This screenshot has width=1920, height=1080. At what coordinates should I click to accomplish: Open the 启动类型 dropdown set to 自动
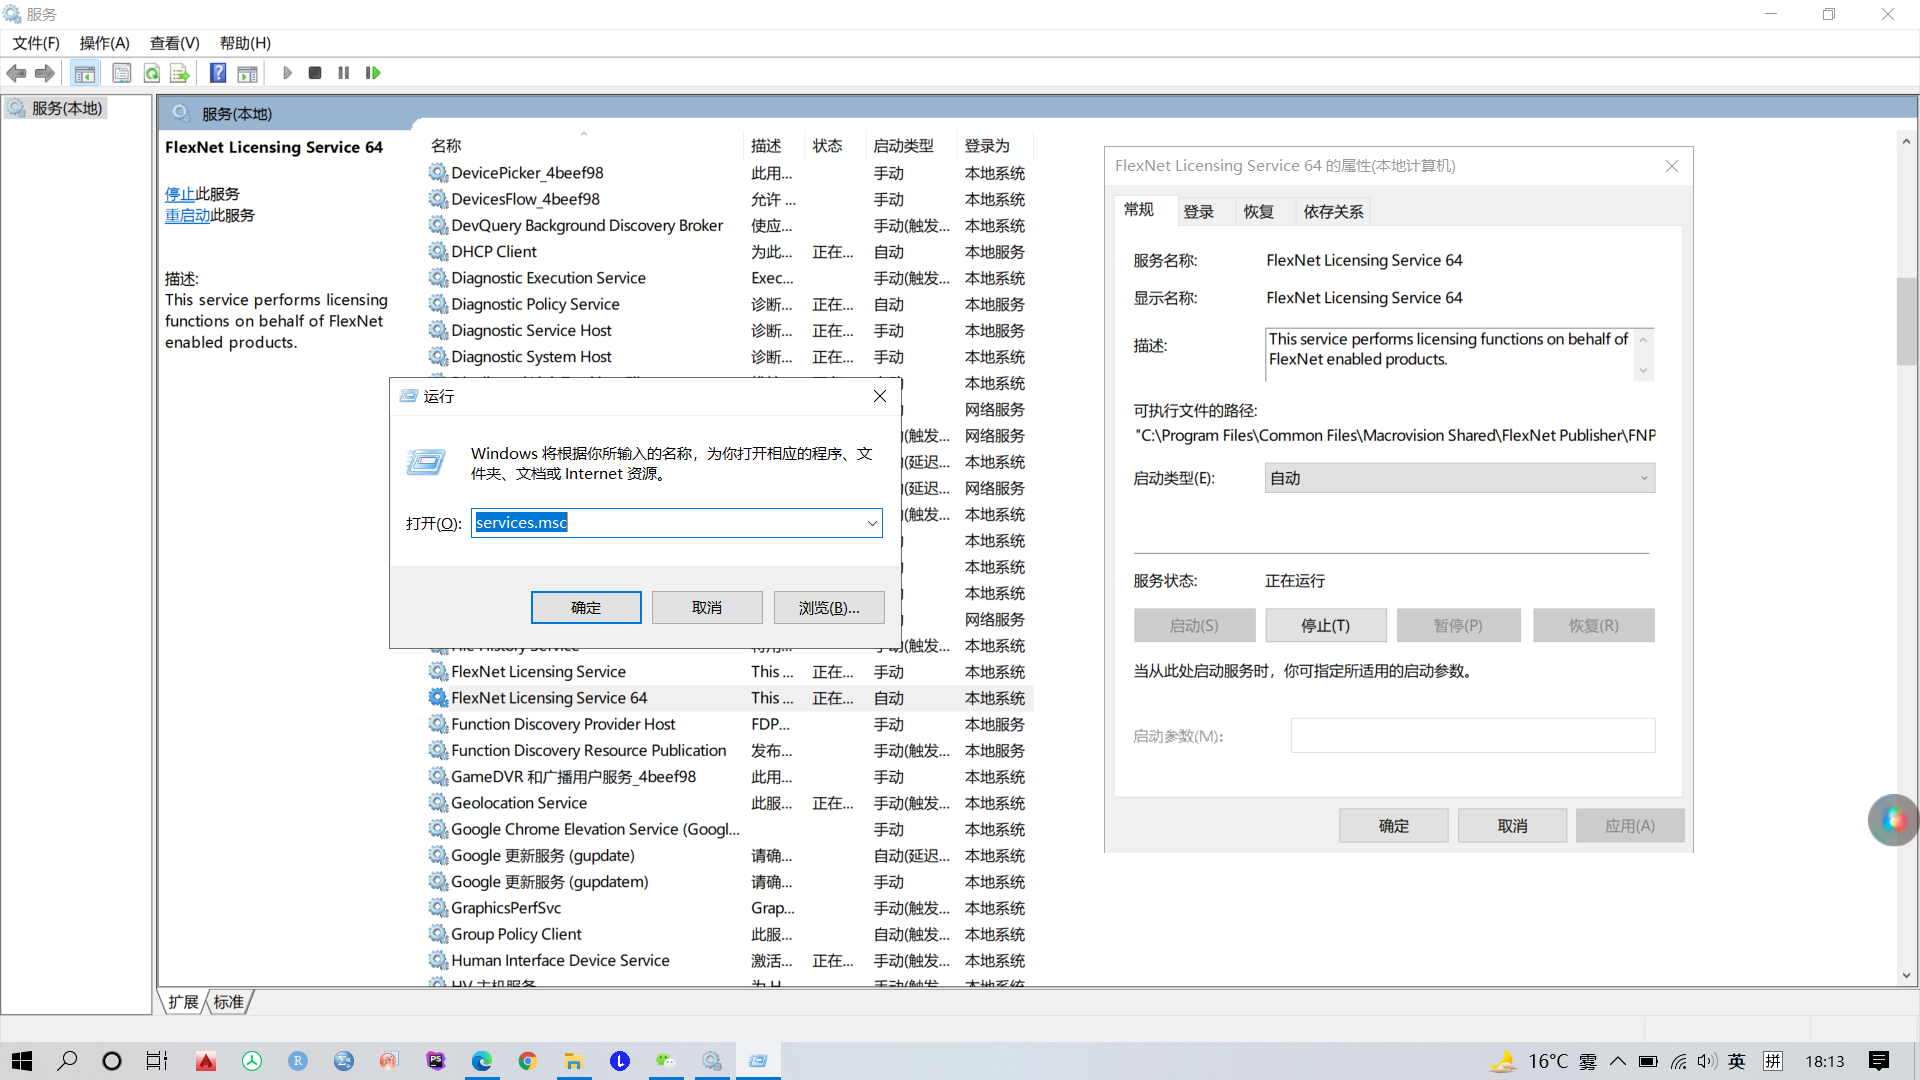tap(1459, 478)
